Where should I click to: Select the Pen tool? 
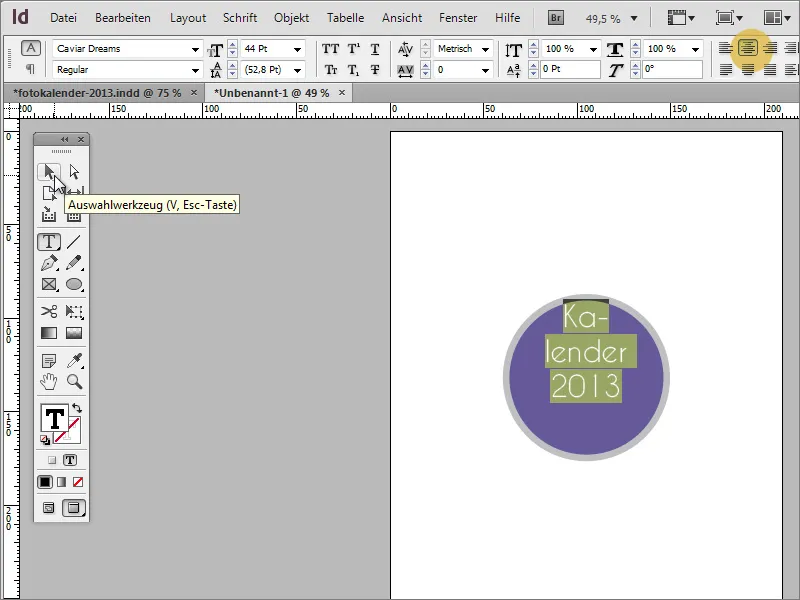[x=49, y=263]
